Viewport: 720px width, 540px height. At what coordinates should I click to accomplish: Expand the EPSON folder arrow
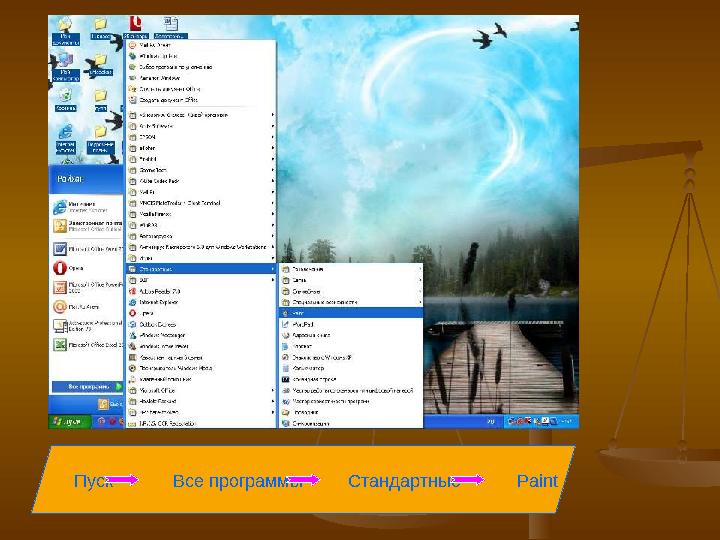[x=273, y=137]
